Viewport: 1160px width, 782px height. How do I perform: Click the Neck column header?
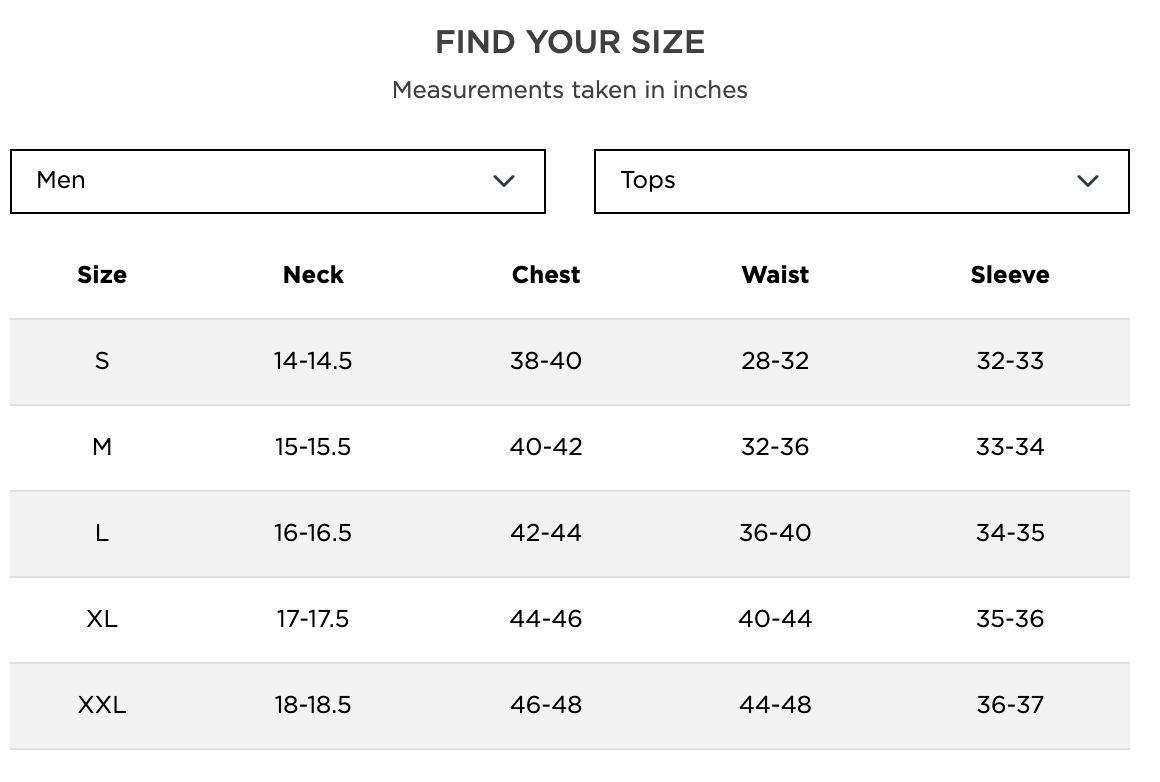[313, 275]
